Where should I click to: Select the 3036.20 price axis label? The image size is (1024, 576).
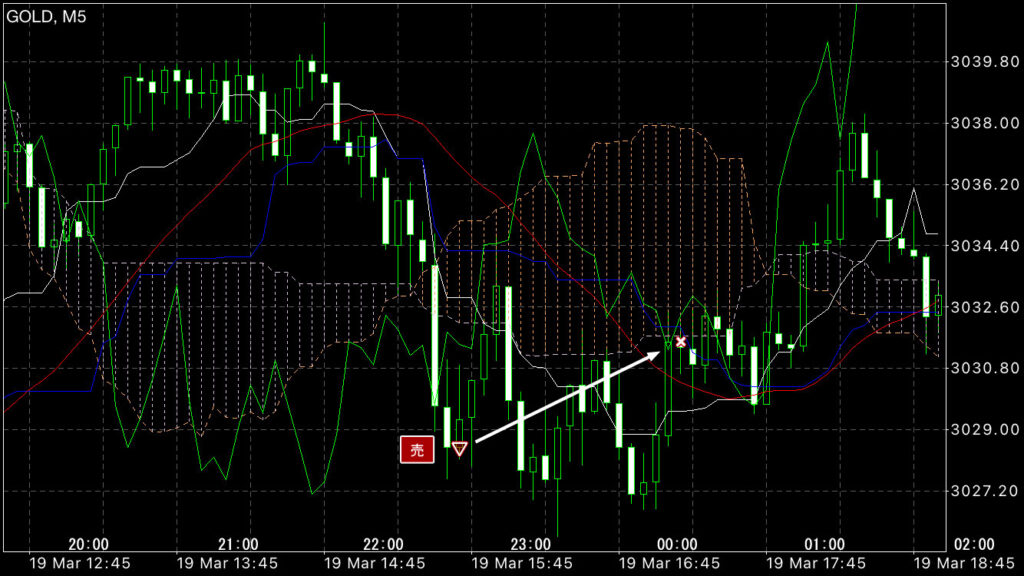click(x=979, y=185)
